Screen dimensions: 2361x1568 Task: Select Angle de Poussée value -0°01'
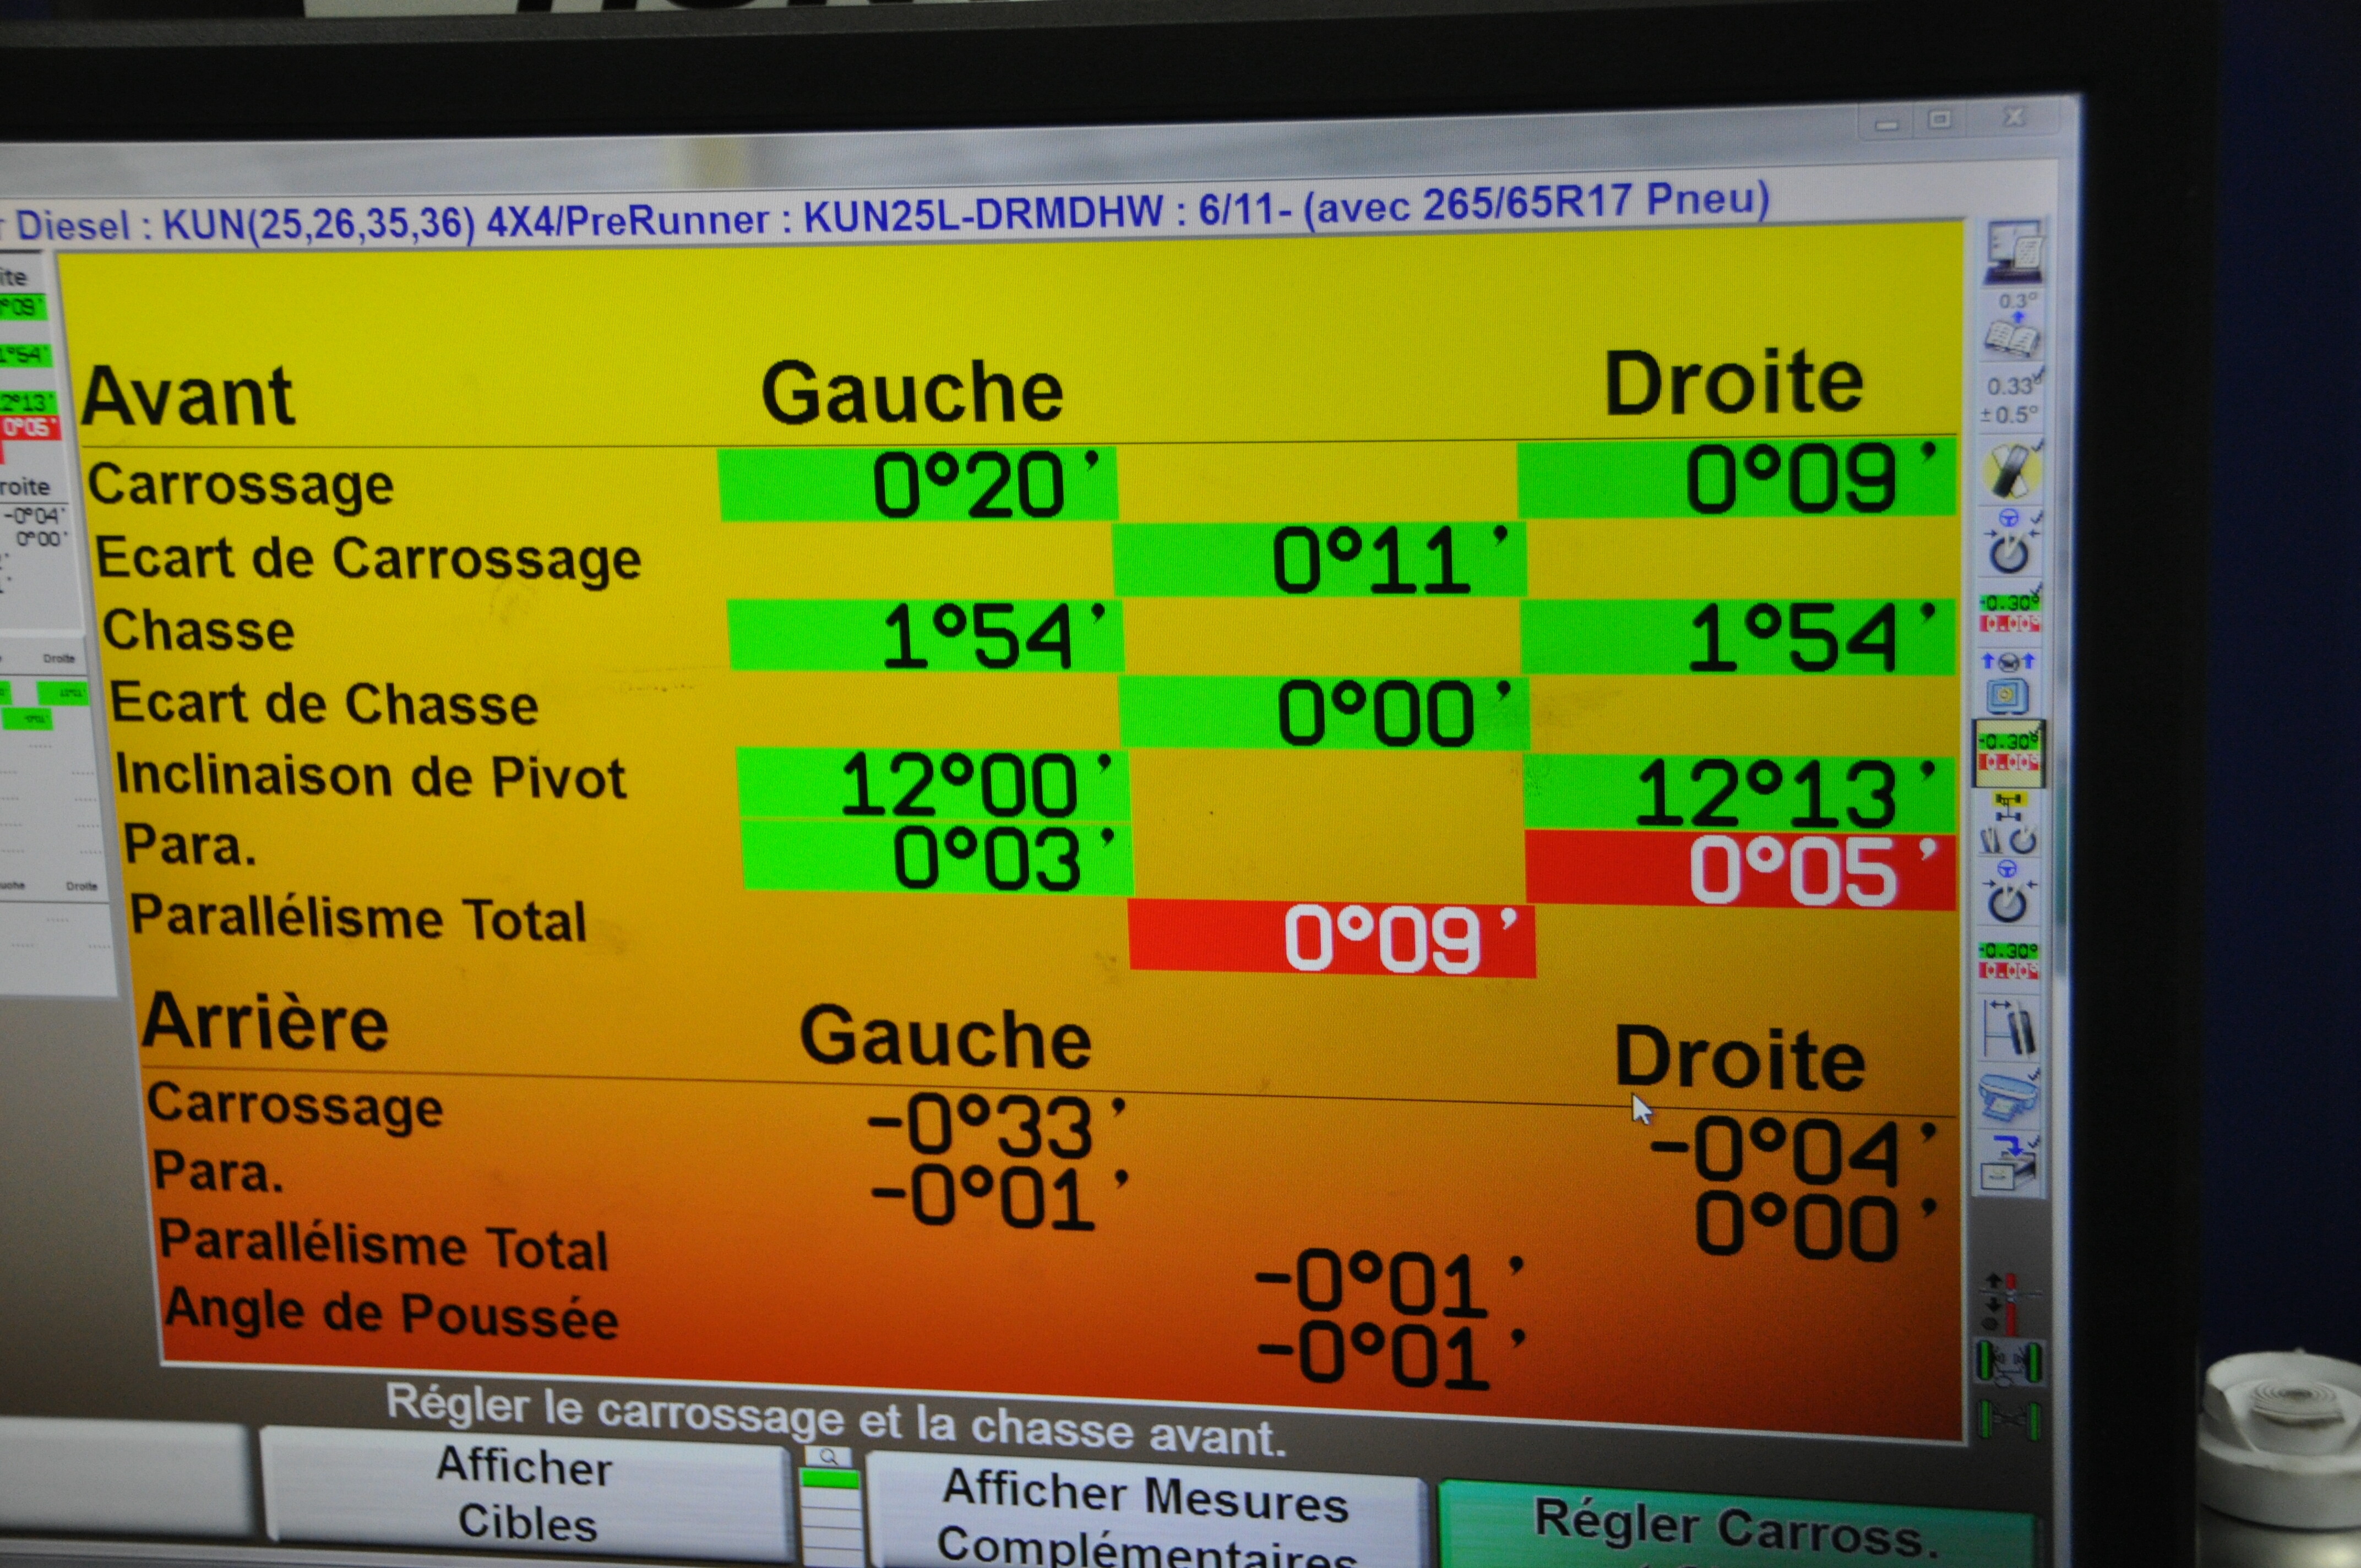(x=1392, y=1356)
